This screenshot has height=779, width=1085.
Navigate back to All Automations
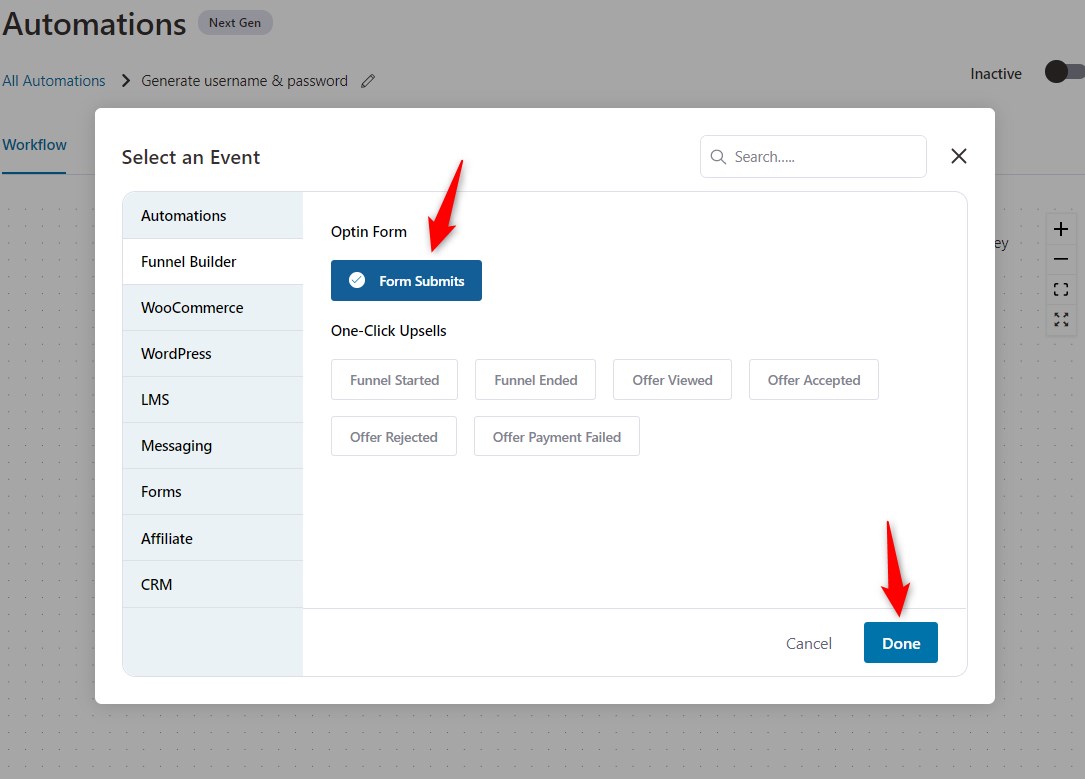53,80
